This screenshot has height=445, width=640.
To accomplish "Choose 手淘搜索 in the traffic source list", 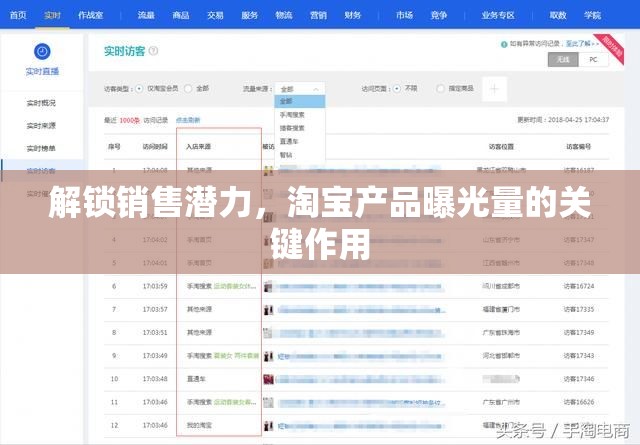I will click(x=292, y=115).
